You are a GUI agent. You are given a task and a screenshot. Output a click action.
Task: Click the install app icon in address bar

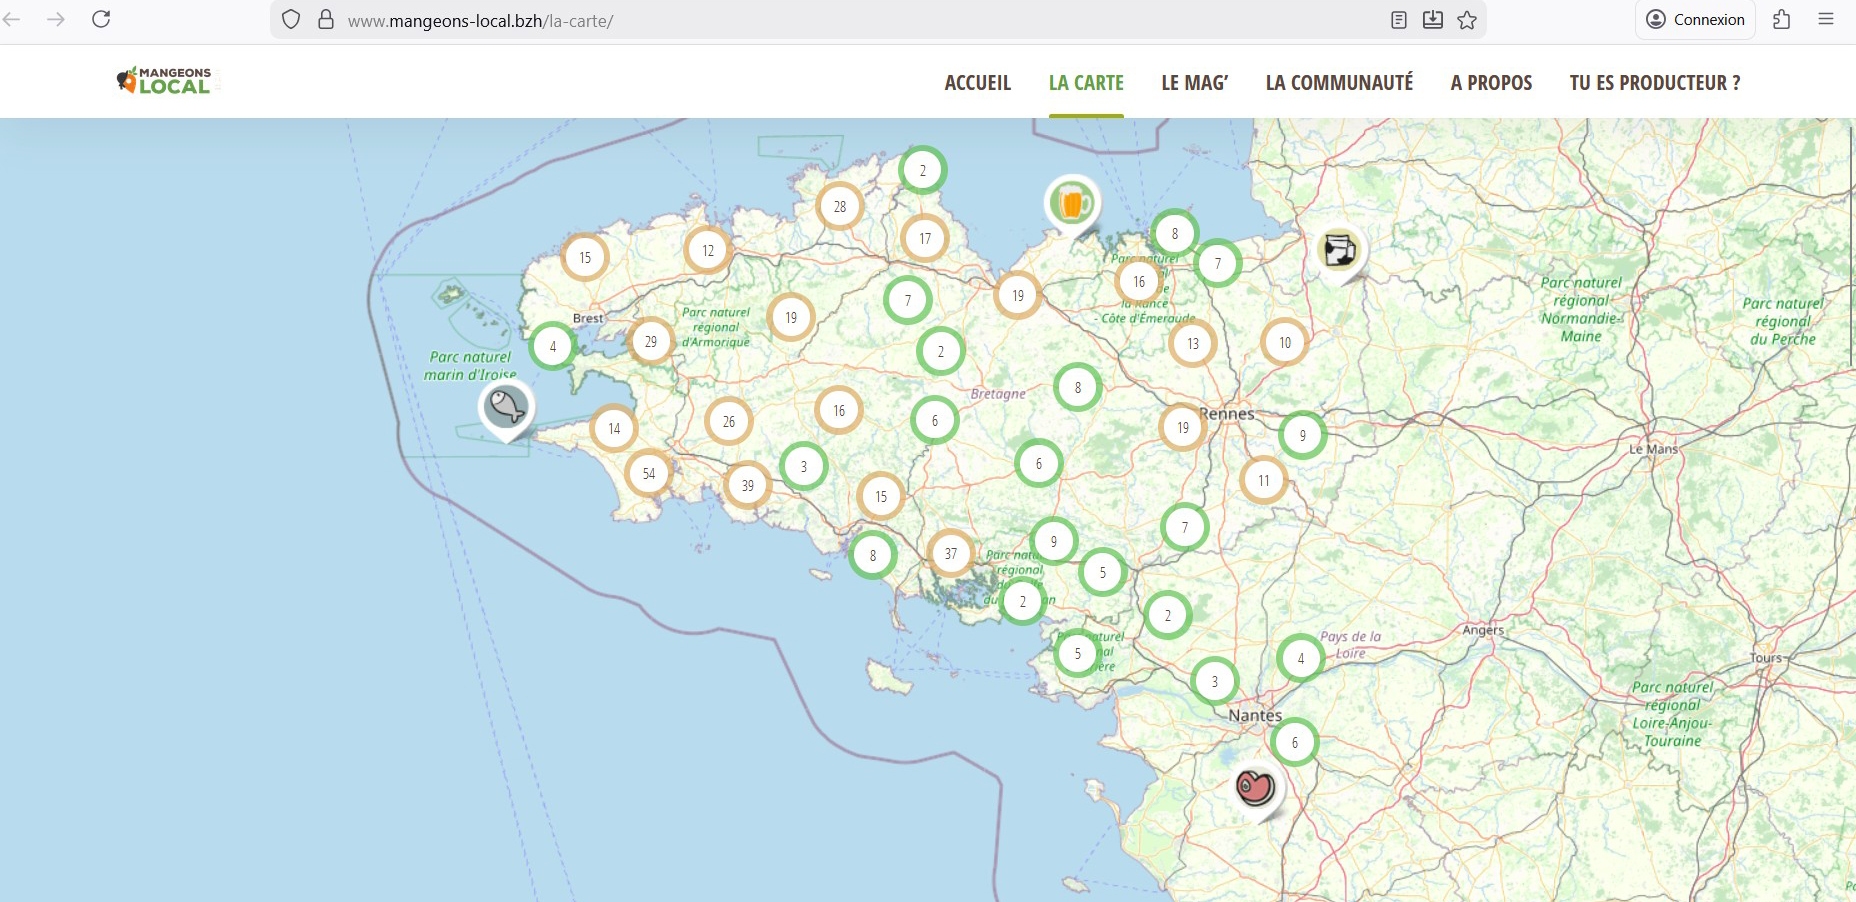1433,20
